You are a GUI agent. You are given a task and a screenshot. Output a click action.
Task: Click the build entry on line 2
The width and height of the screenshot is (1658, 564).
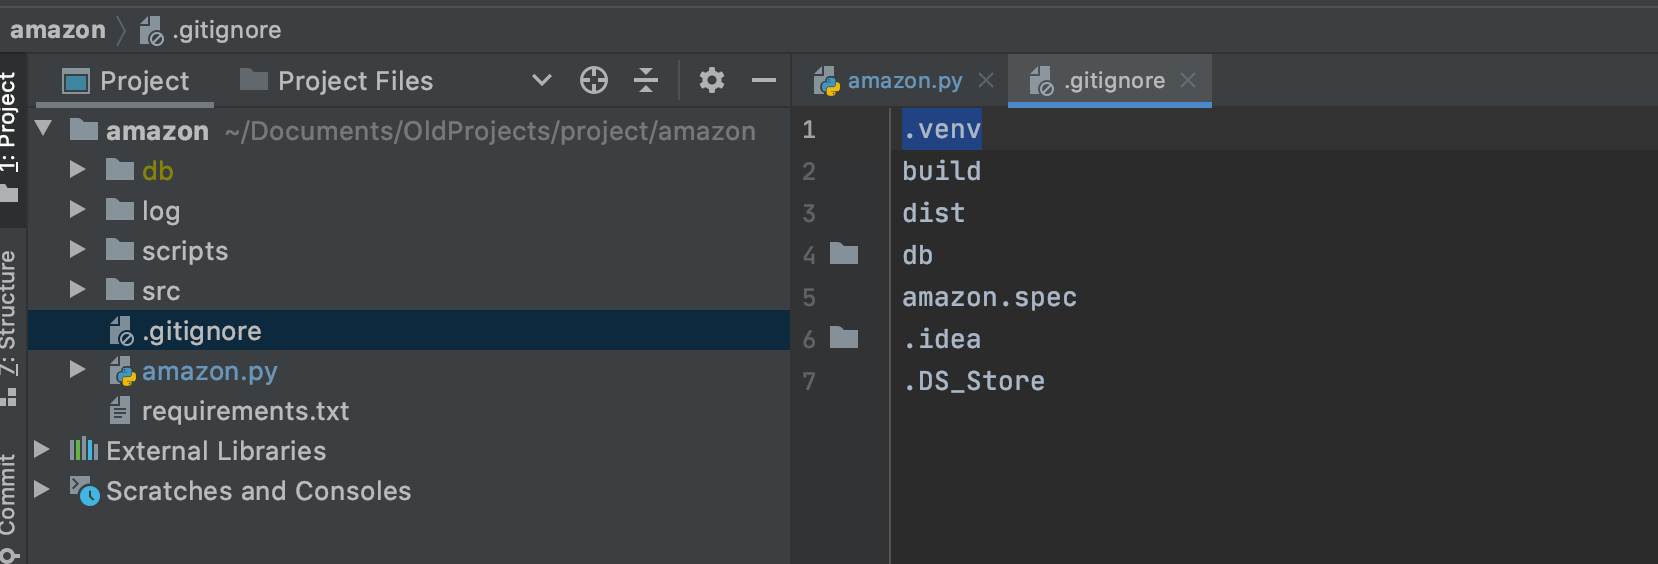click(942, 172)
